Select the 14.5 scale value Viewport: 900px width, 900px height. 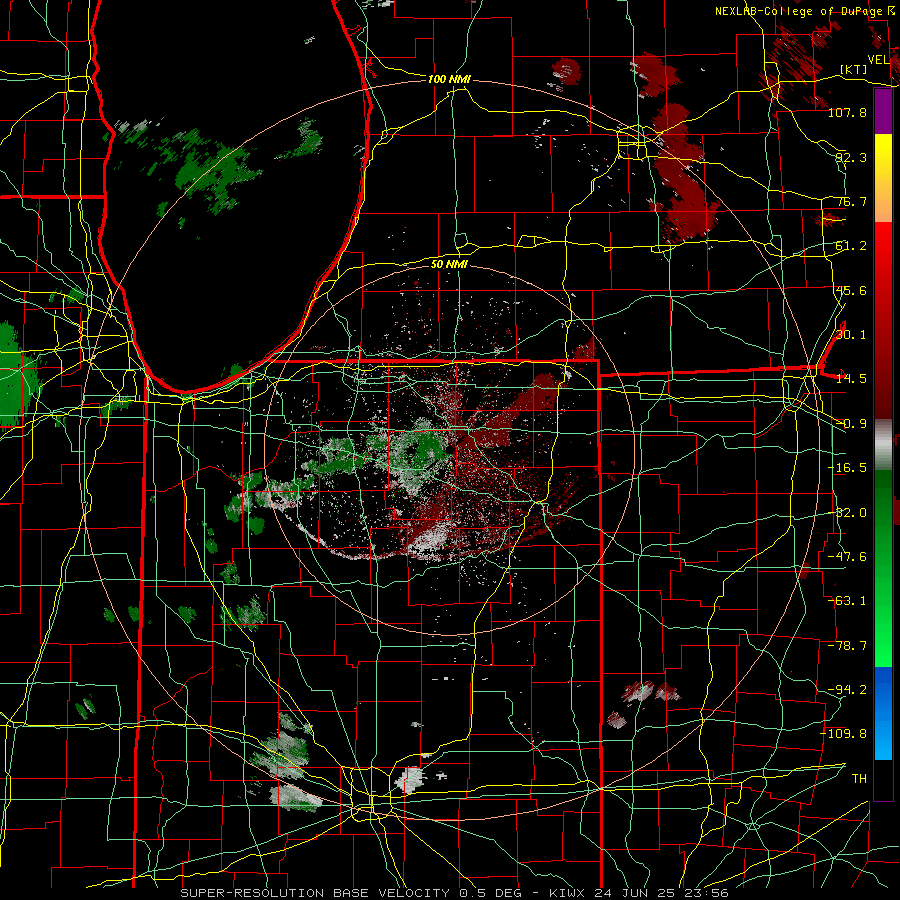click(x=851, y=379)
